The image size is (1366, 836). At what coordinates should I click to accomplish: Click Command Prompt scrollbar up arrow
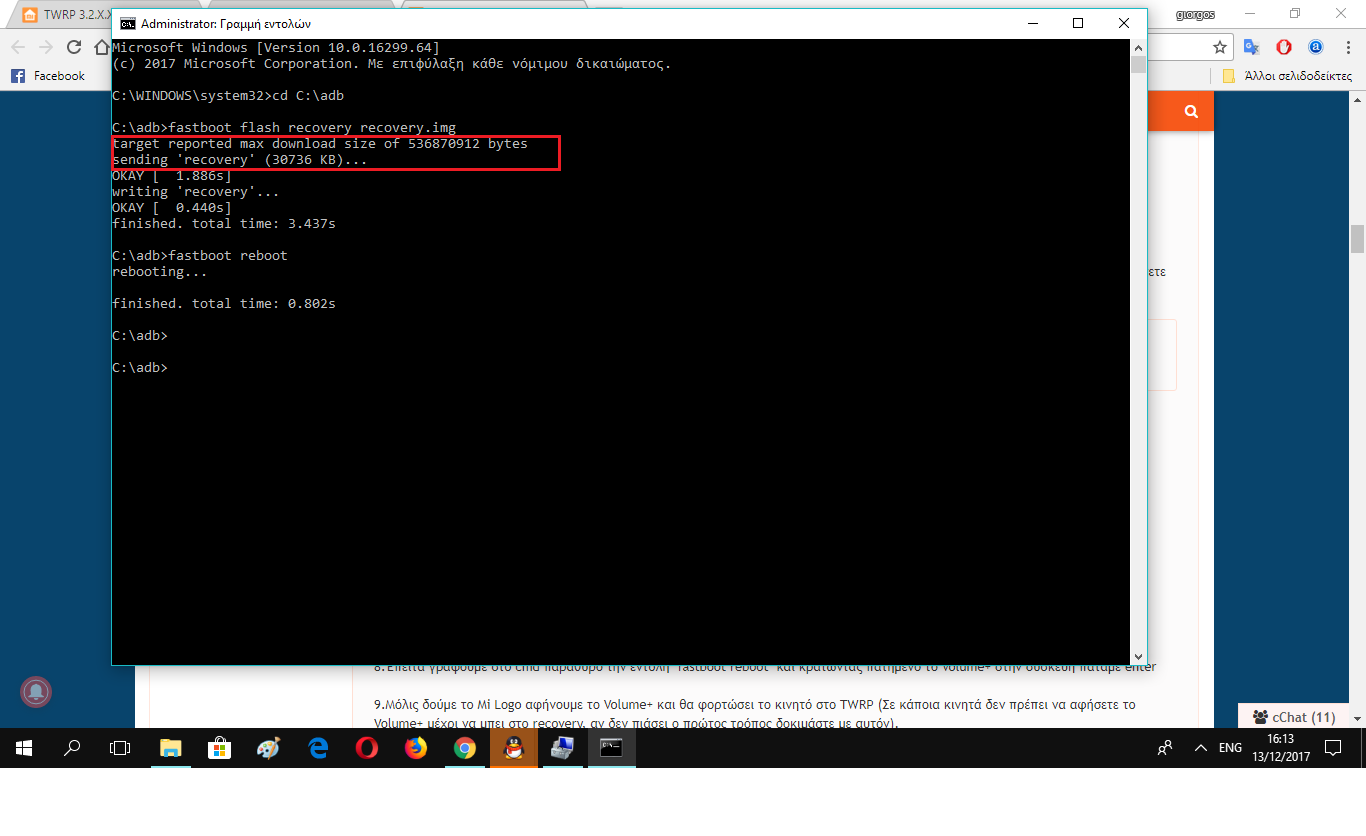tap(1138, 47)
